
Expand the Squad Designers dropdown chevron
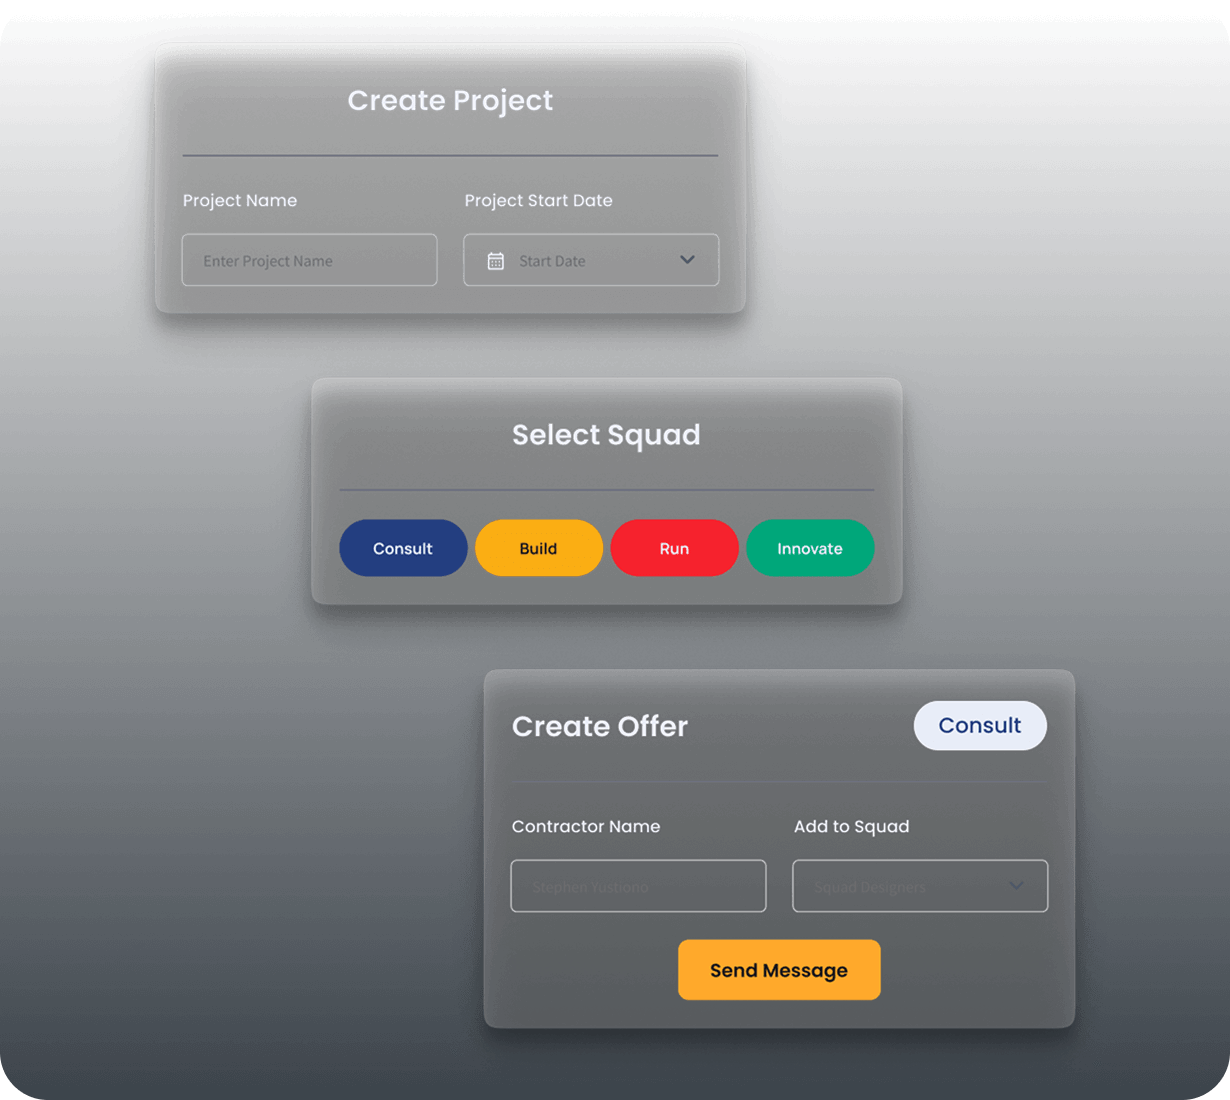point(1017,886)
